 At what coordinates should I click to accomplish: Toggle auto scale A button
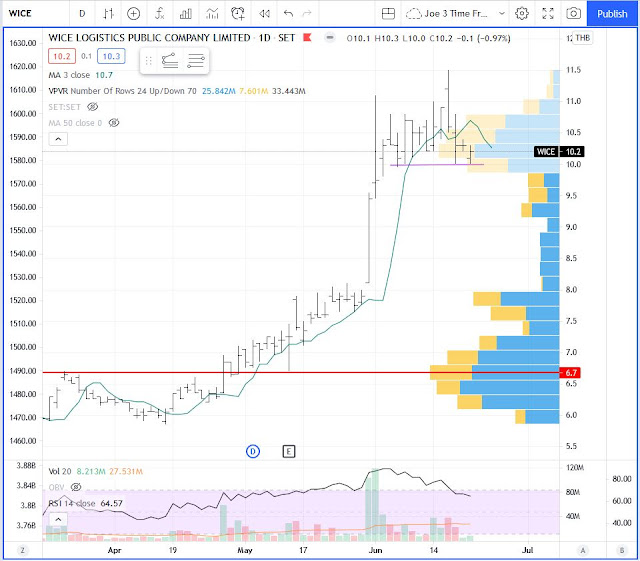(582, 550)
